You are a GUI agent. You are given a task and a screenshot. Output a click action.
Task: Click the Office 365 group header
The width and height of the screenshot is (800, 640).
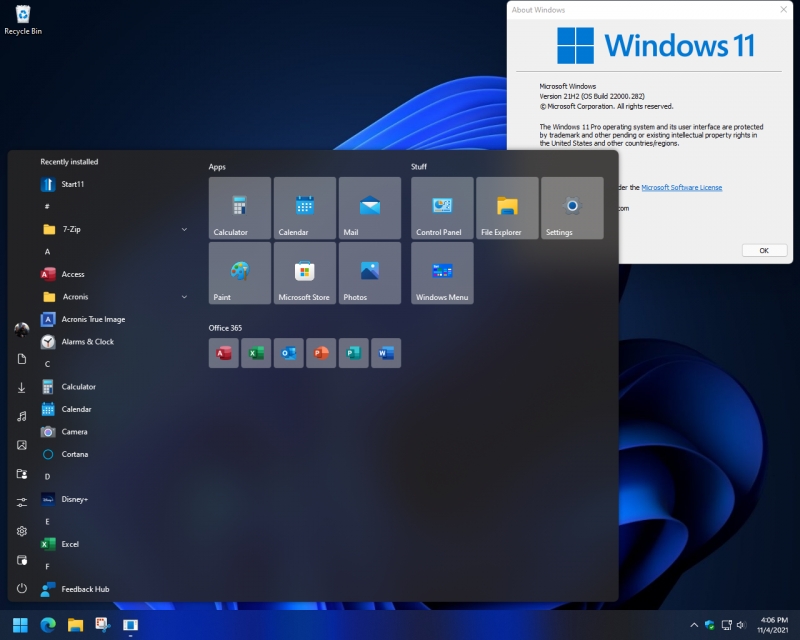pyautogui.click(x=225, y=328)
